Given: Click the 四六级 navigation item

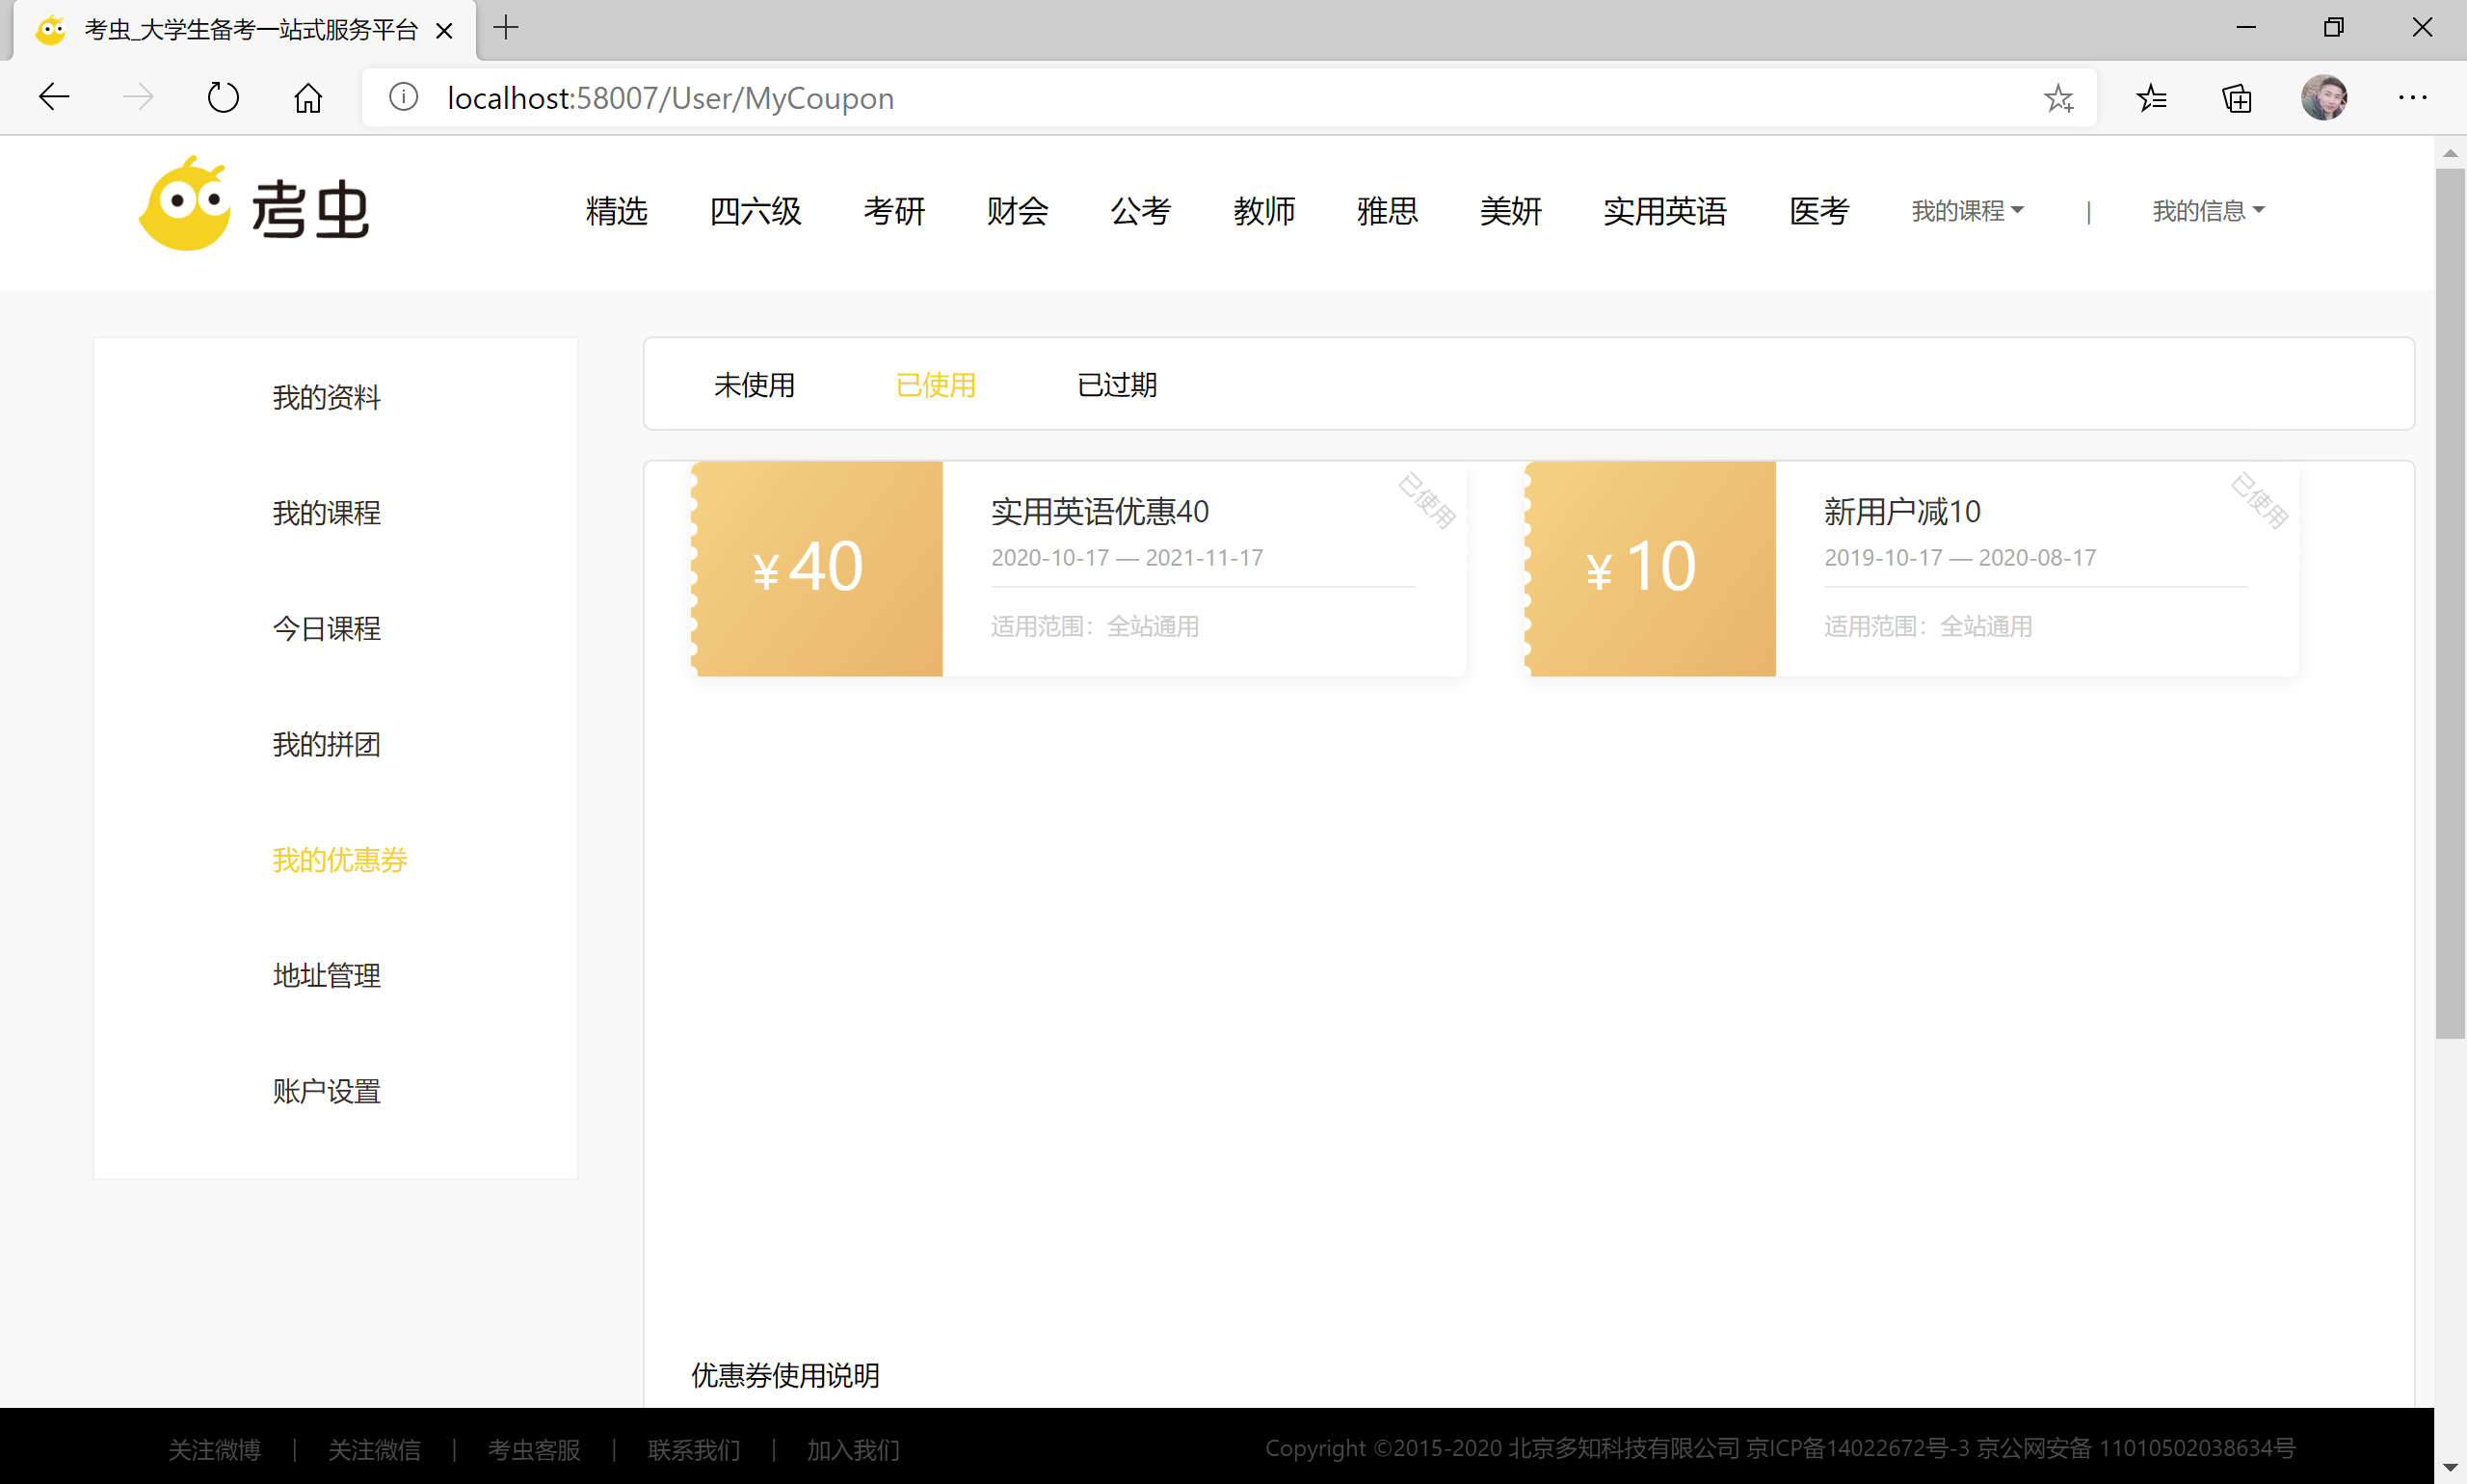Looking at the screenshot, I should (x=755, y=211).
